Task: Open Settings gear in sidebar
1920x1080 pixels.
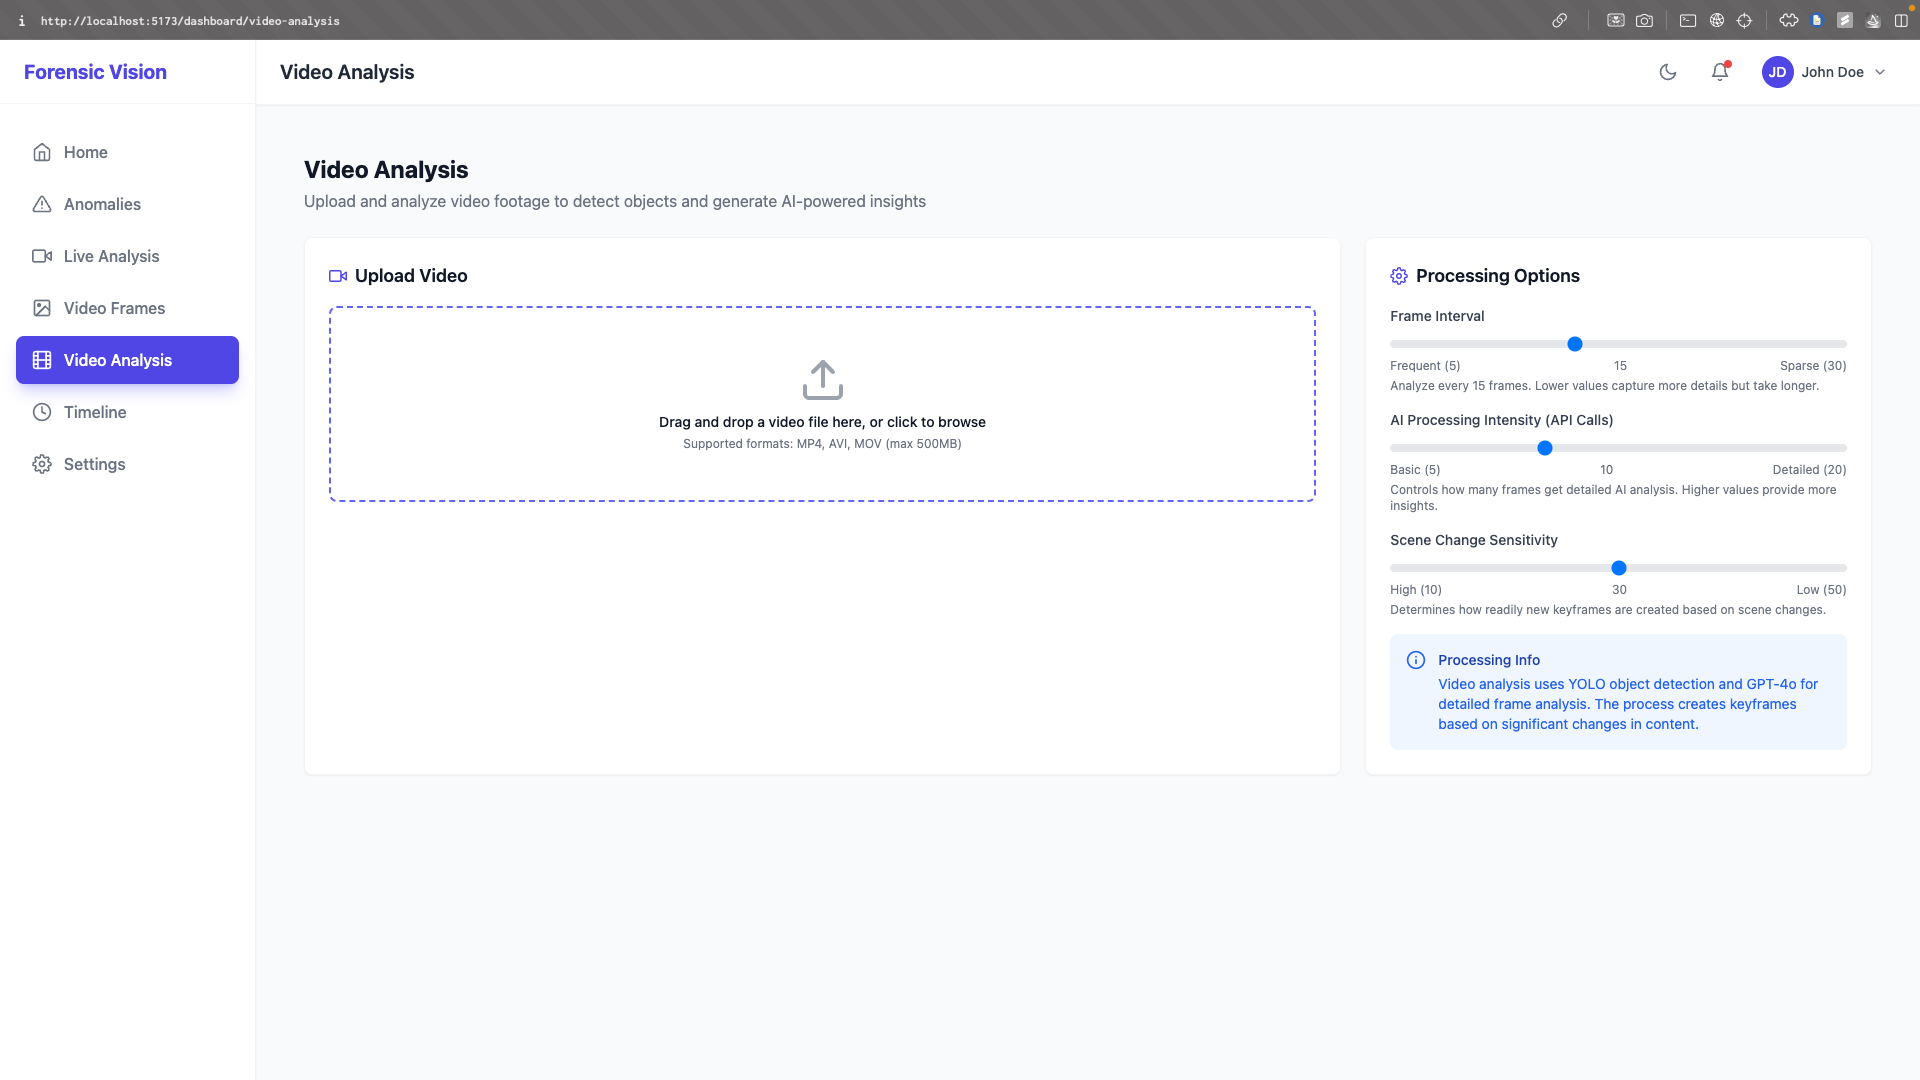Action: pyautogui.click(x=42, y=464)
